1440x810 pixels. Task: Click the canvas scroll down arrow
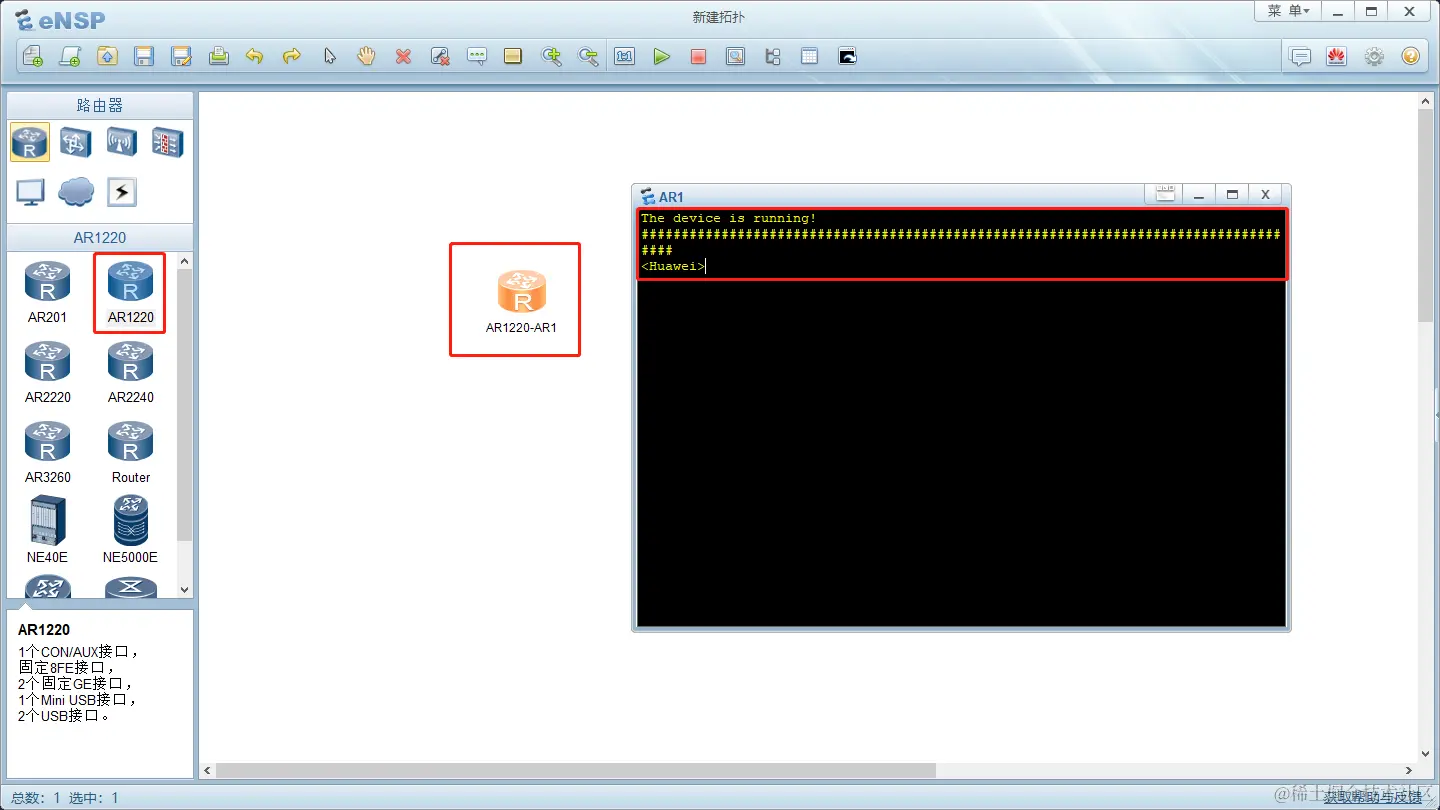point(1425,754)
